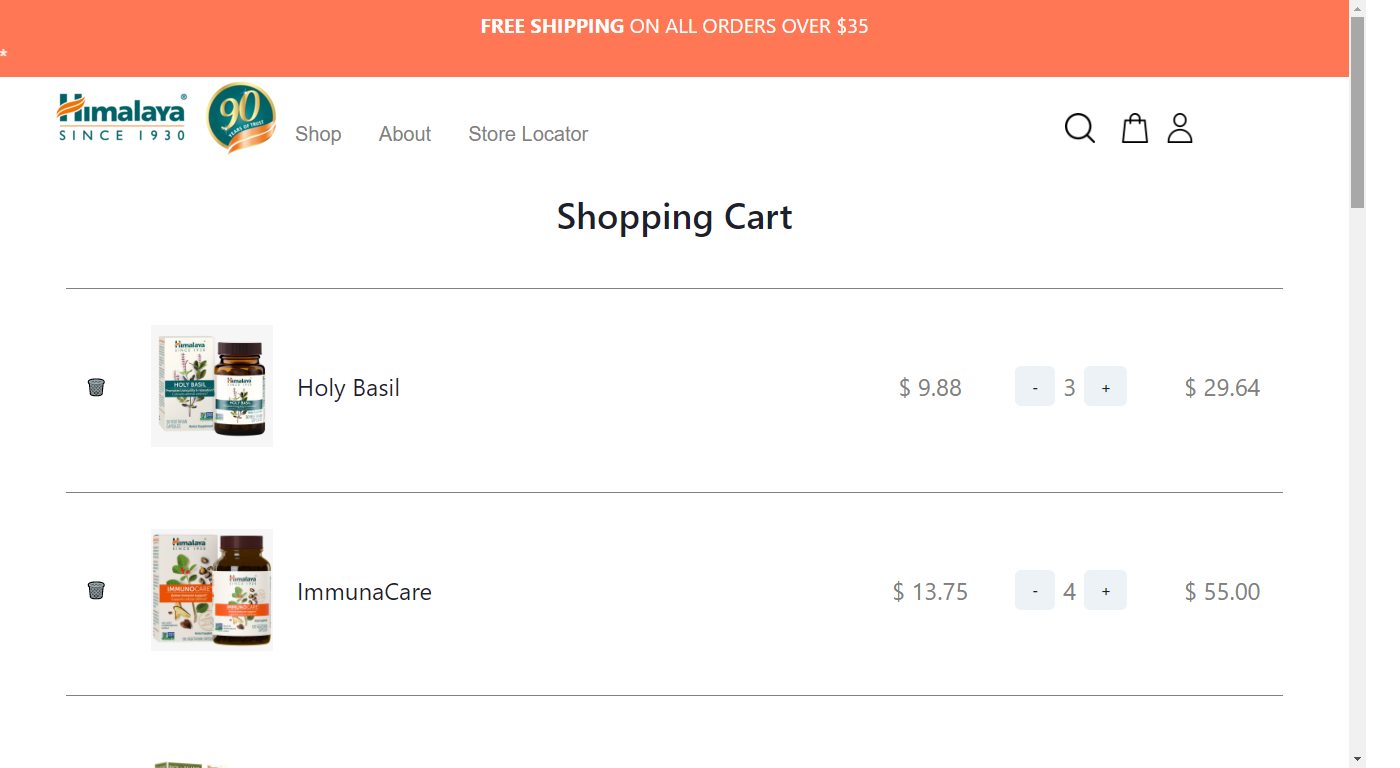Viewport: 1400px width, 768px height.
Task: Delete ImmunaCare using trash icon
Action: coord(96,590)
